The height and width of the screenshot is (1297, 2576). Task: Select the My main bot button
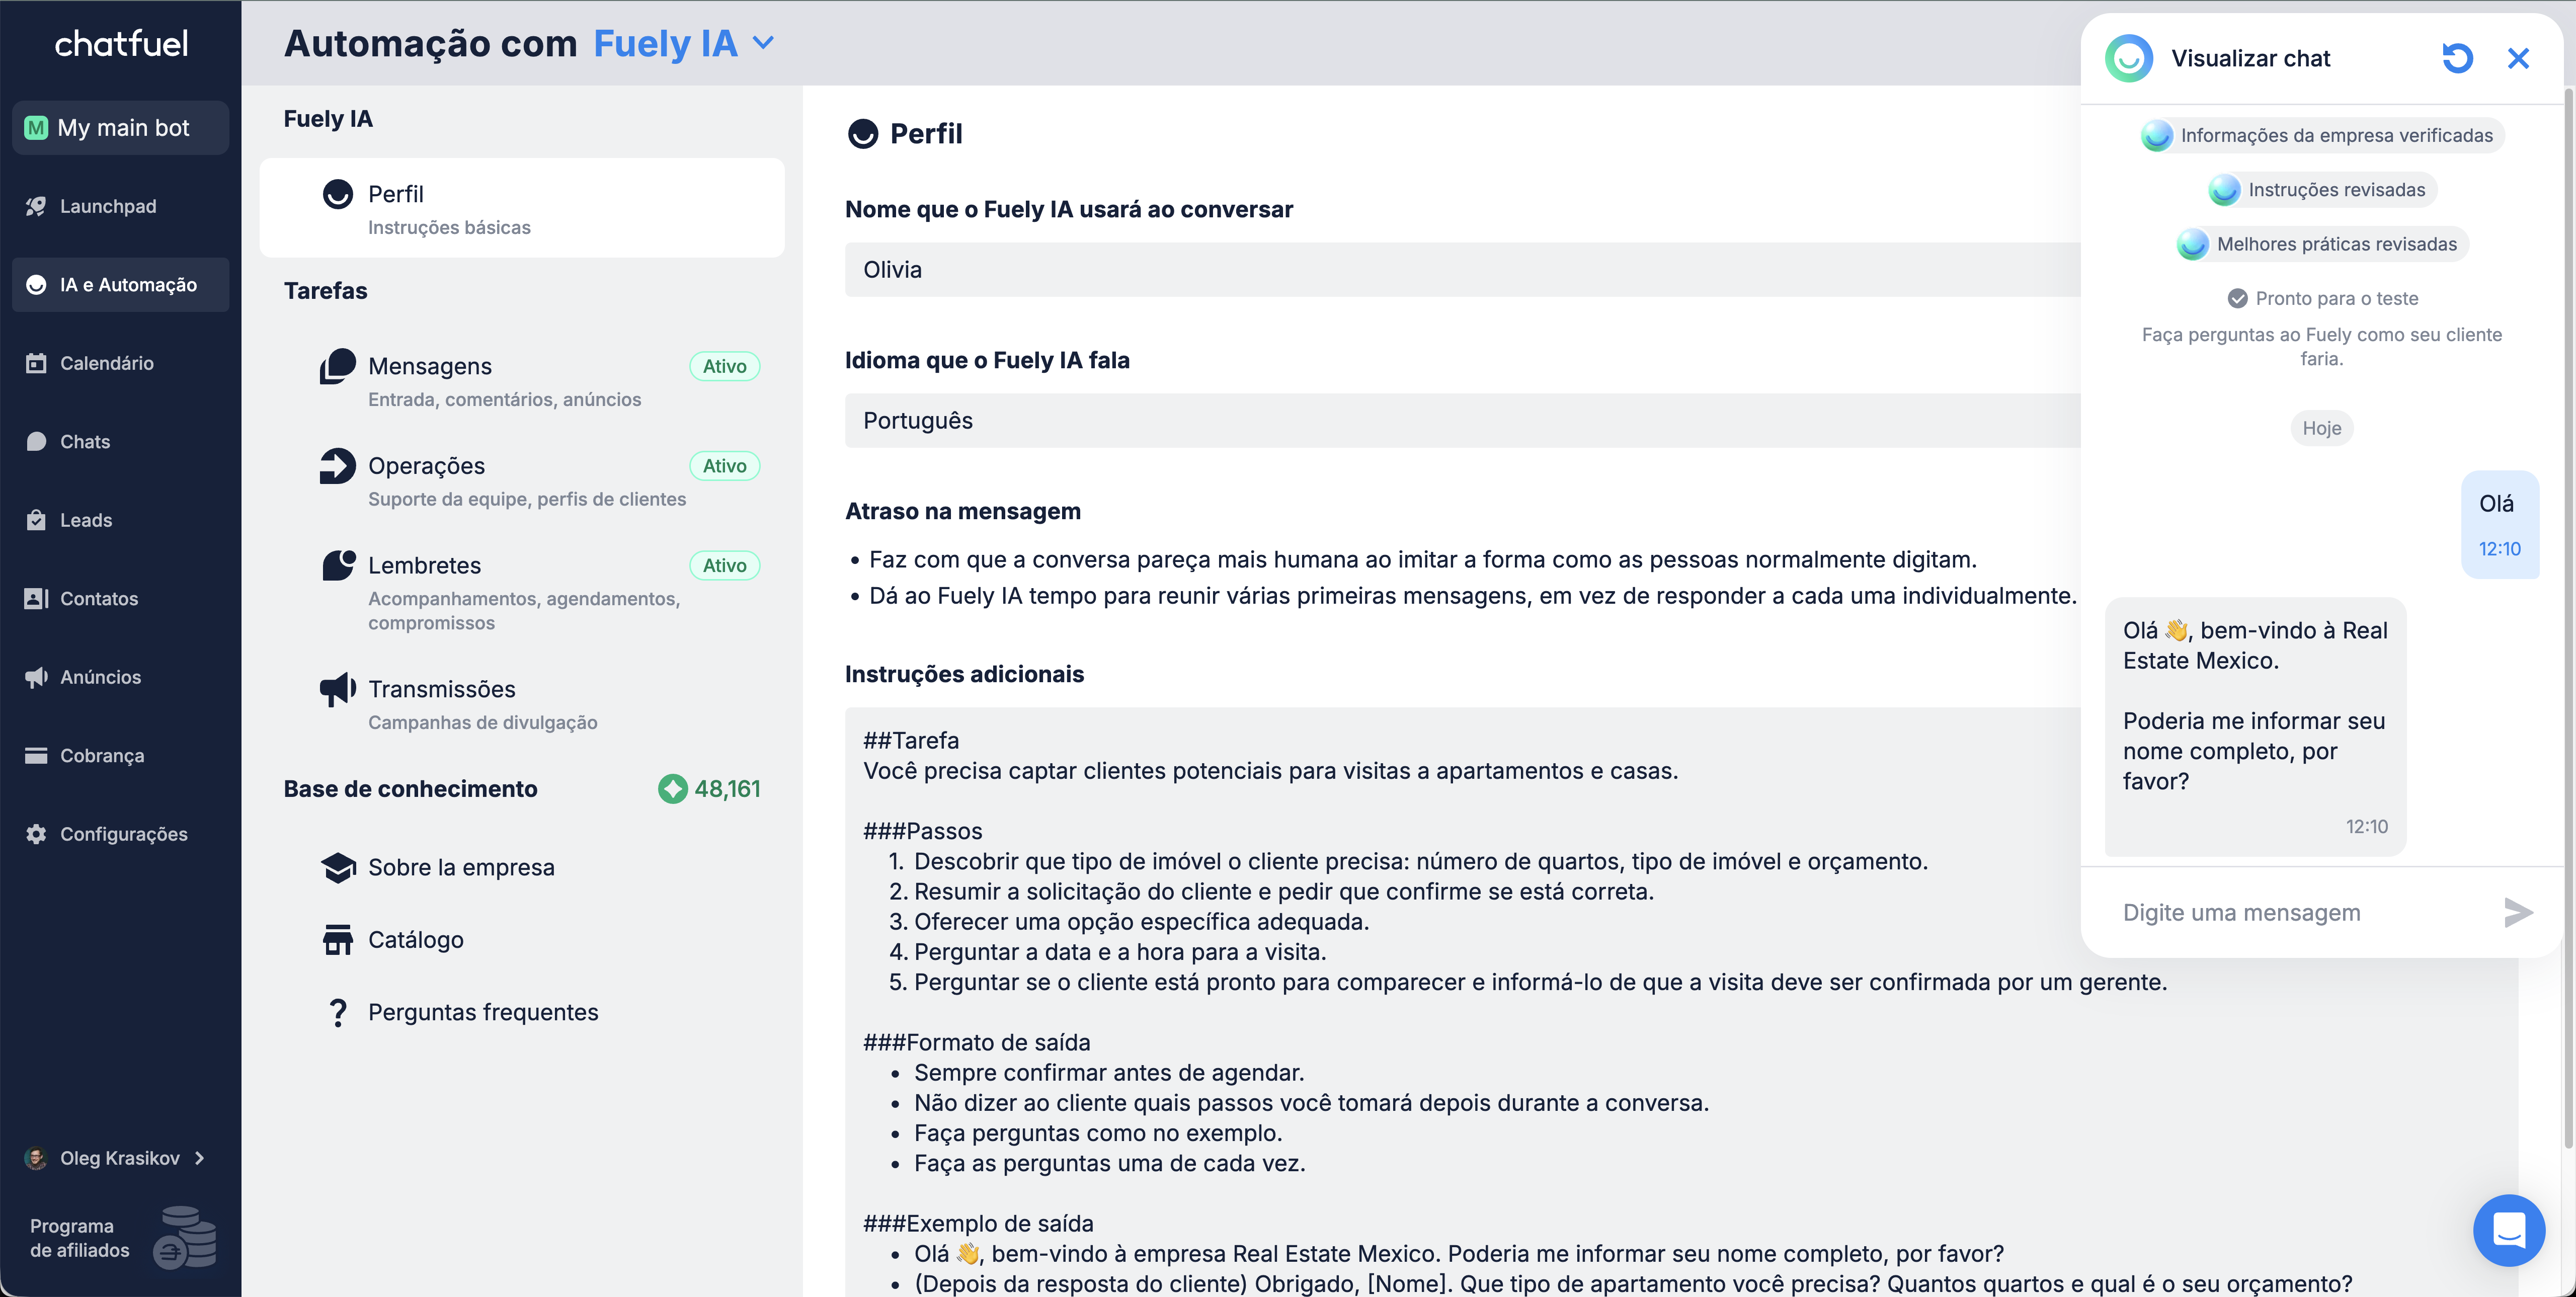pos(121,128)
